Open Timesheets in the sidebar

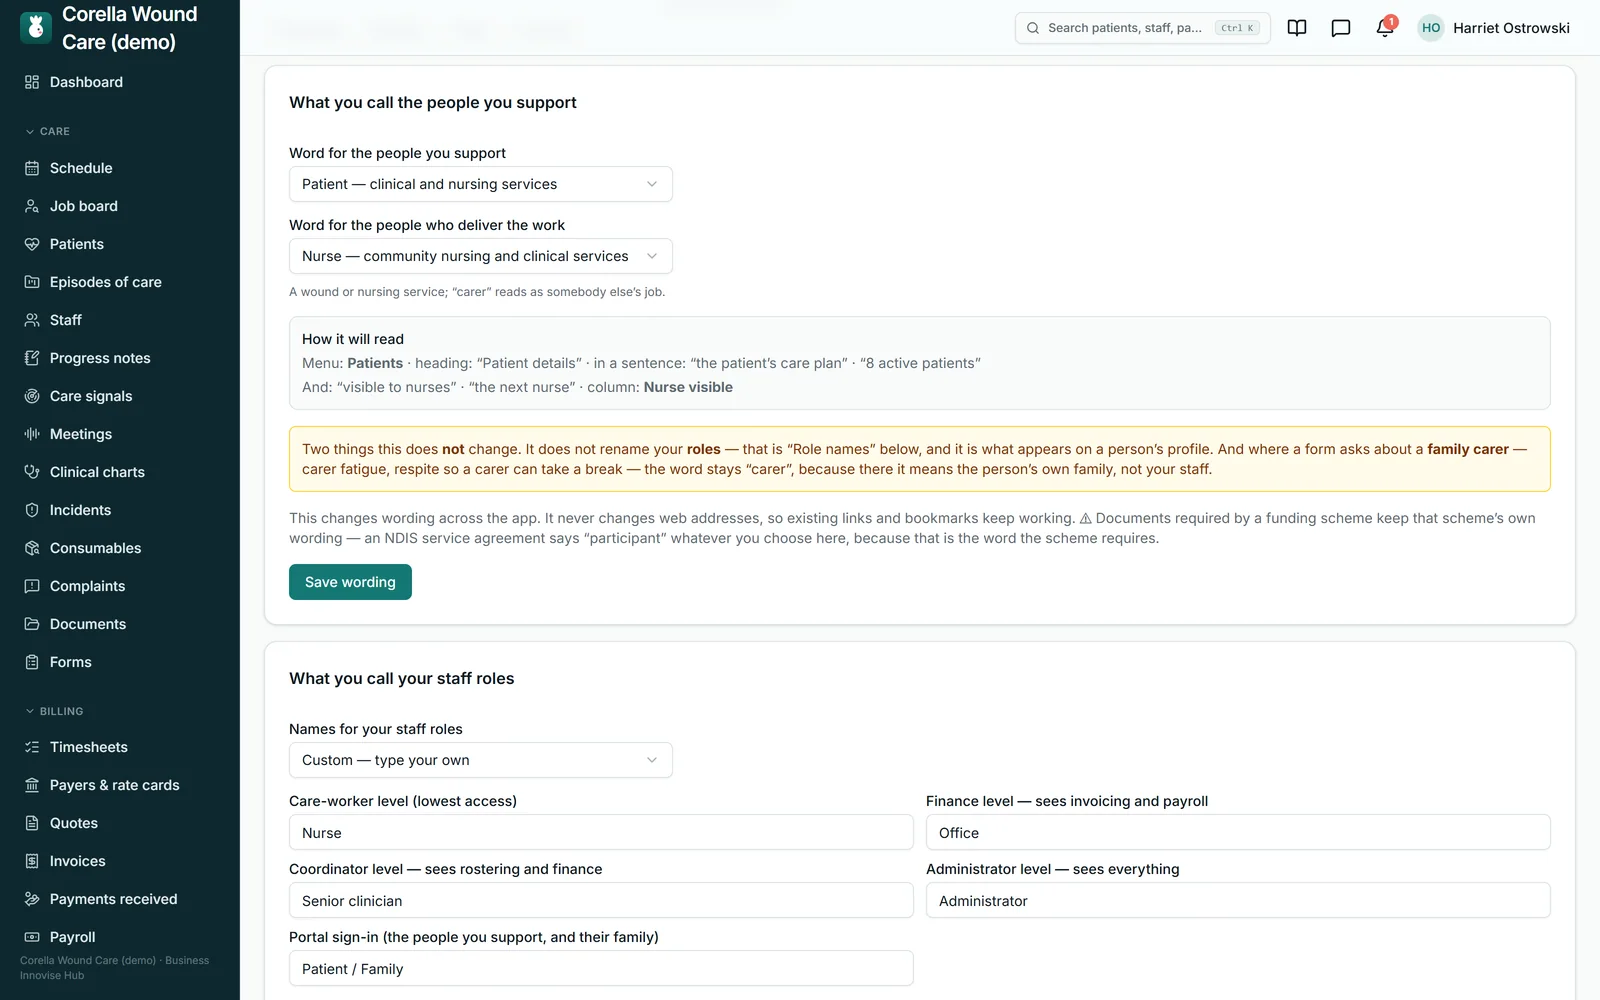(x=120, y=747)
